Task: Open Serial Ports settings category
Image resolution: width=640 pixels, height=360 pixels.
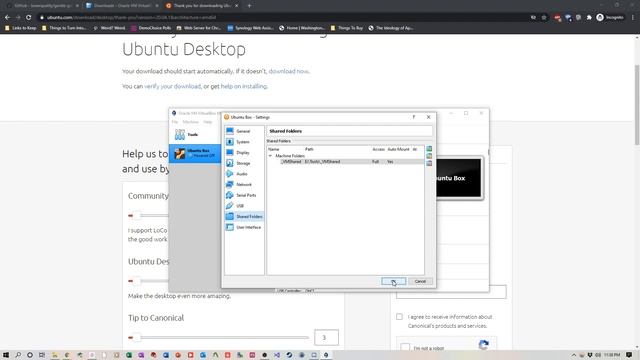Action: (244, 195)
